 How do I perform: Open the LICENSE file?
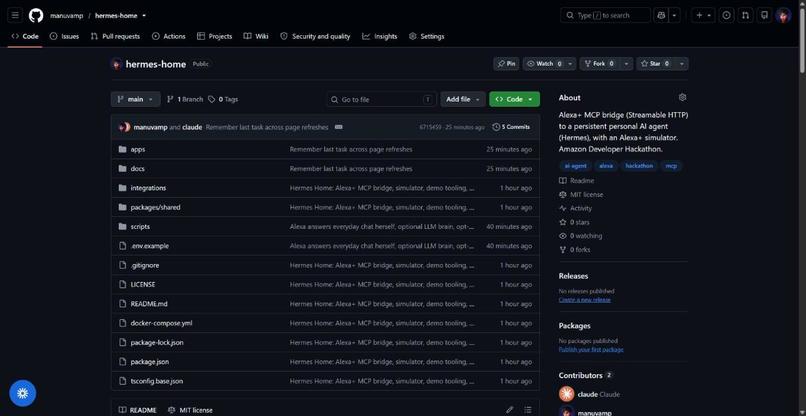pos(143,284)
